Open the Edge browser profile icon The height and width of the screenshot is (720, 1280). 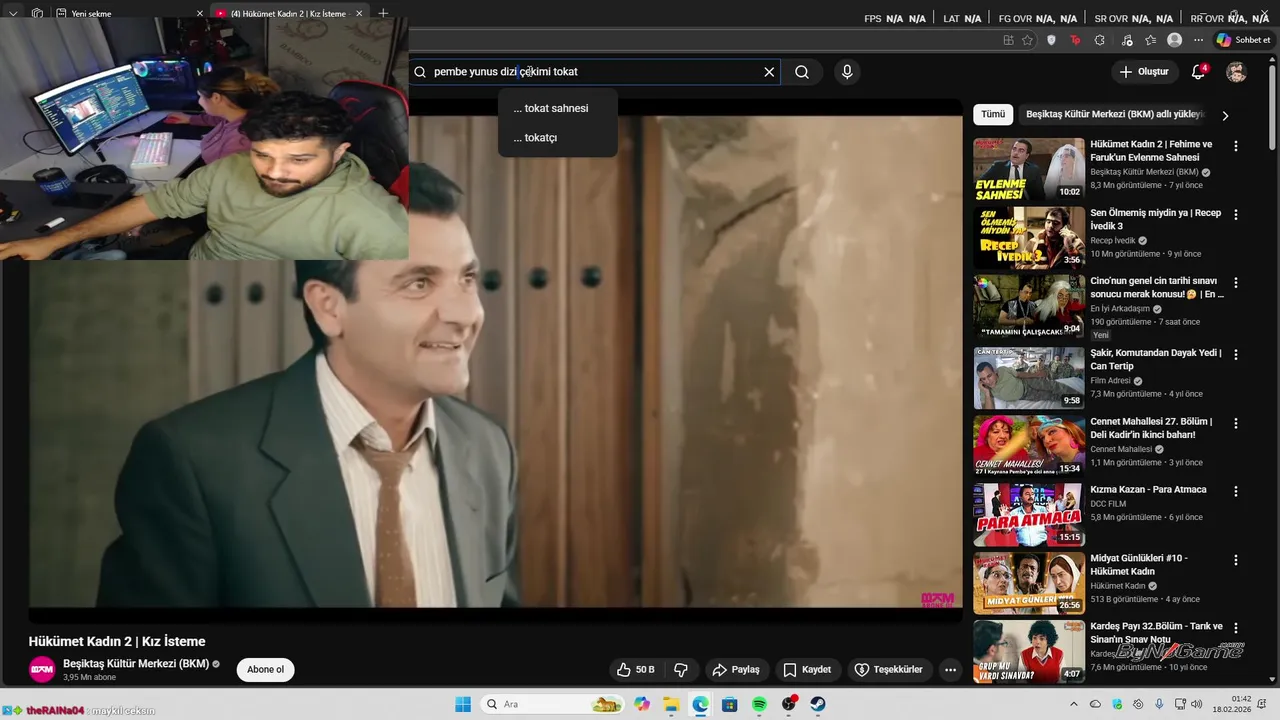pyautogui.click(x=1175, y=40)
